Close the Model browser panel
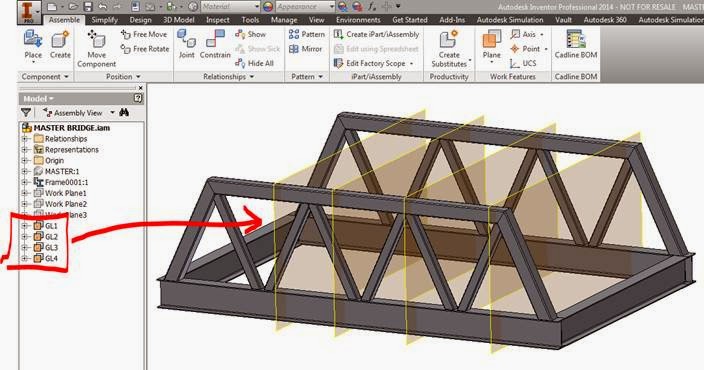 pyautogui.click(x=141, y=88)
